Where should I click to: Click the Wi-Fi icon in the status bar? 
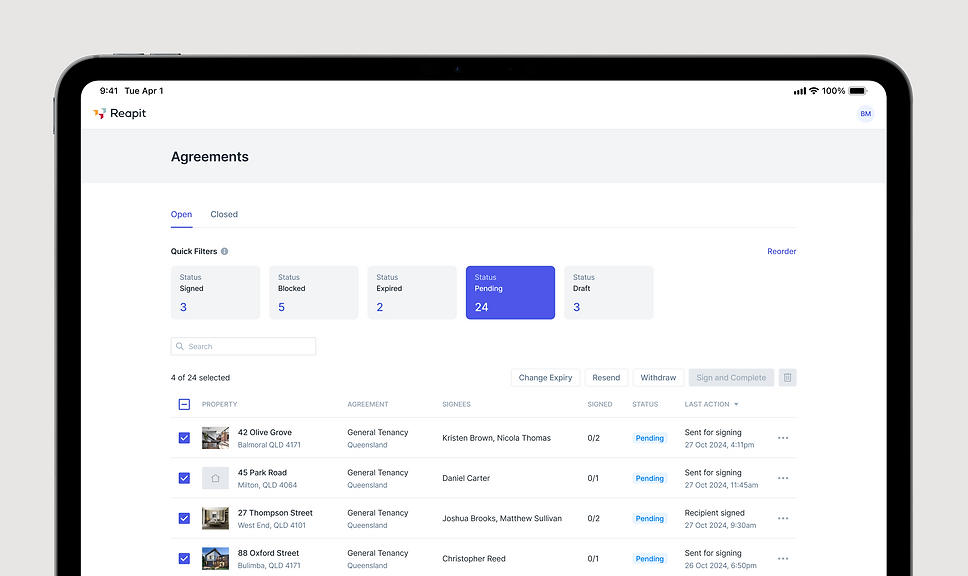tap(814, 91)
